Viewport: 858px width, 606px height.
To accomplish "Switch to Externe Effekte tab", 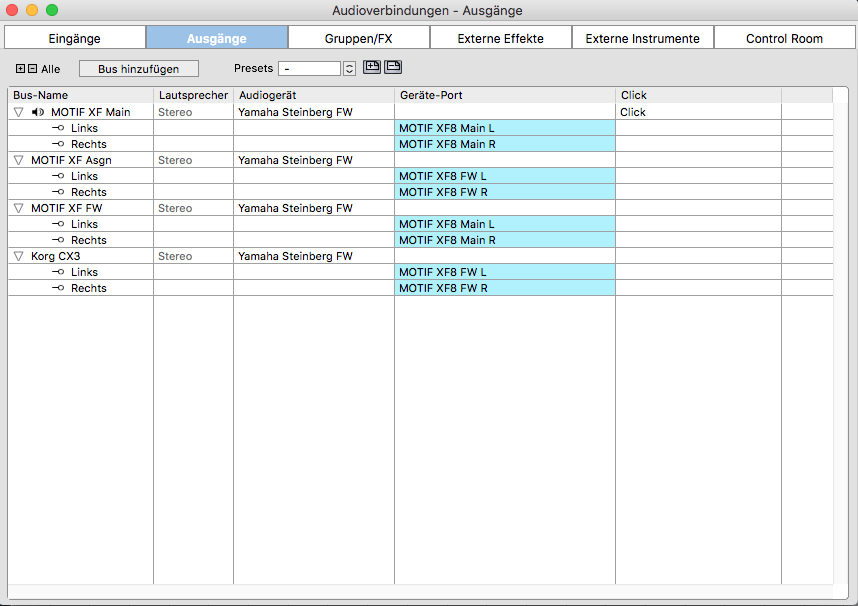I will tap(501, 38).
